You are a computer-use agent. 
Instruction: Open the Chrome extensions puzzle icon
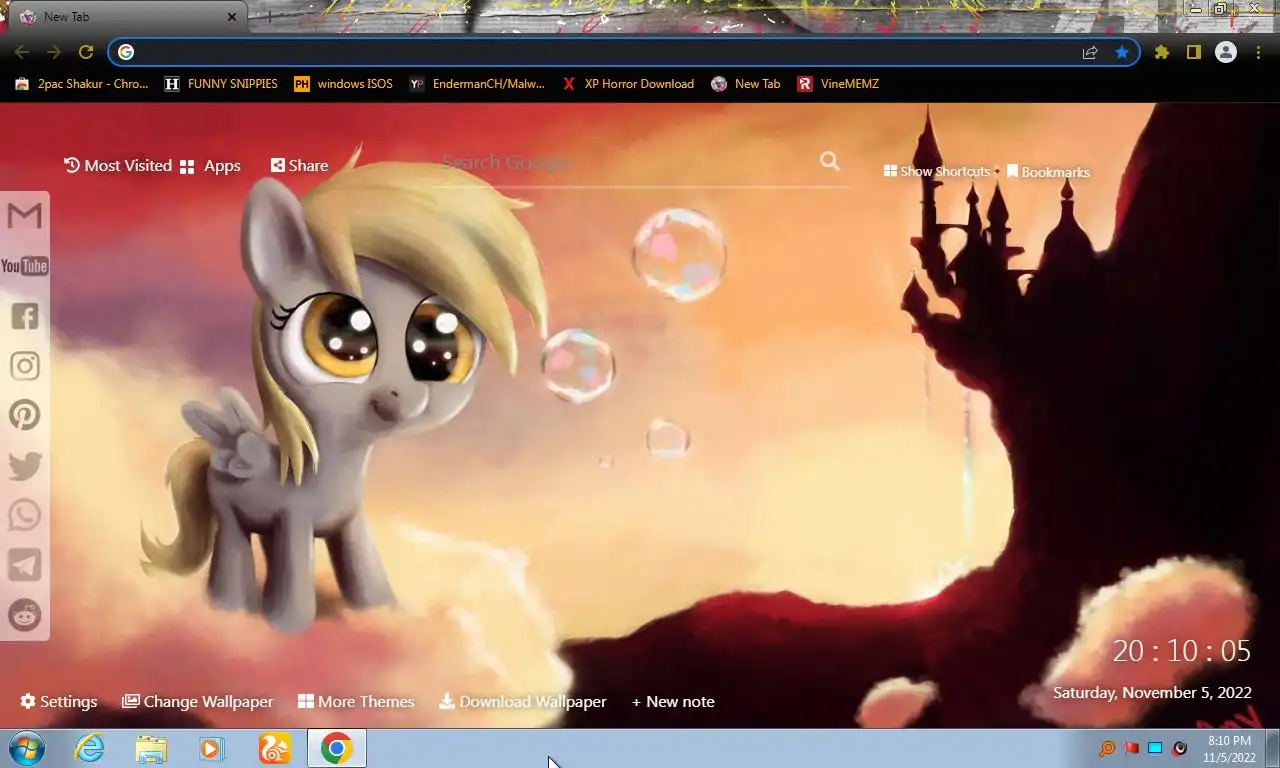point(1162,52)
